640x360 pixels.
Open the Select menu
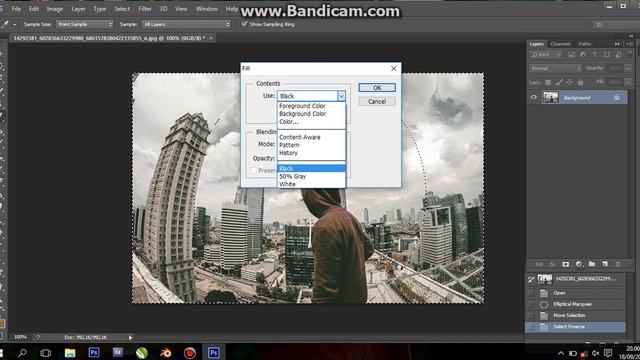click(x=122, y=9)
